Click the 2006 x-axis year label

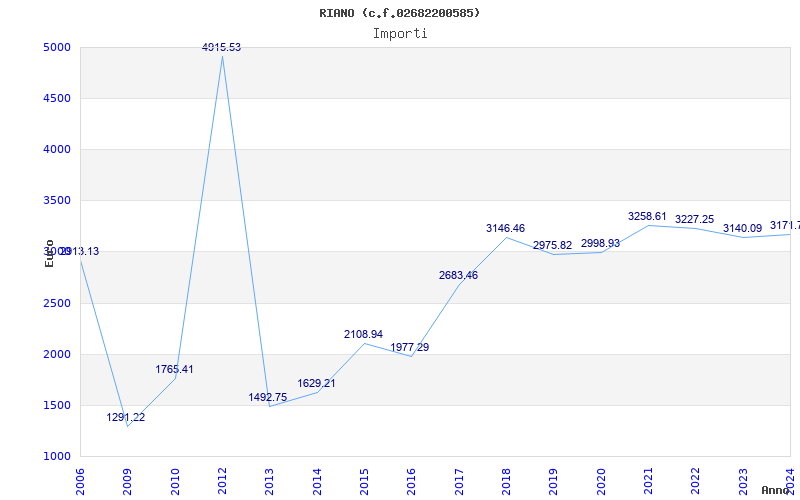(x=80, y=482)
